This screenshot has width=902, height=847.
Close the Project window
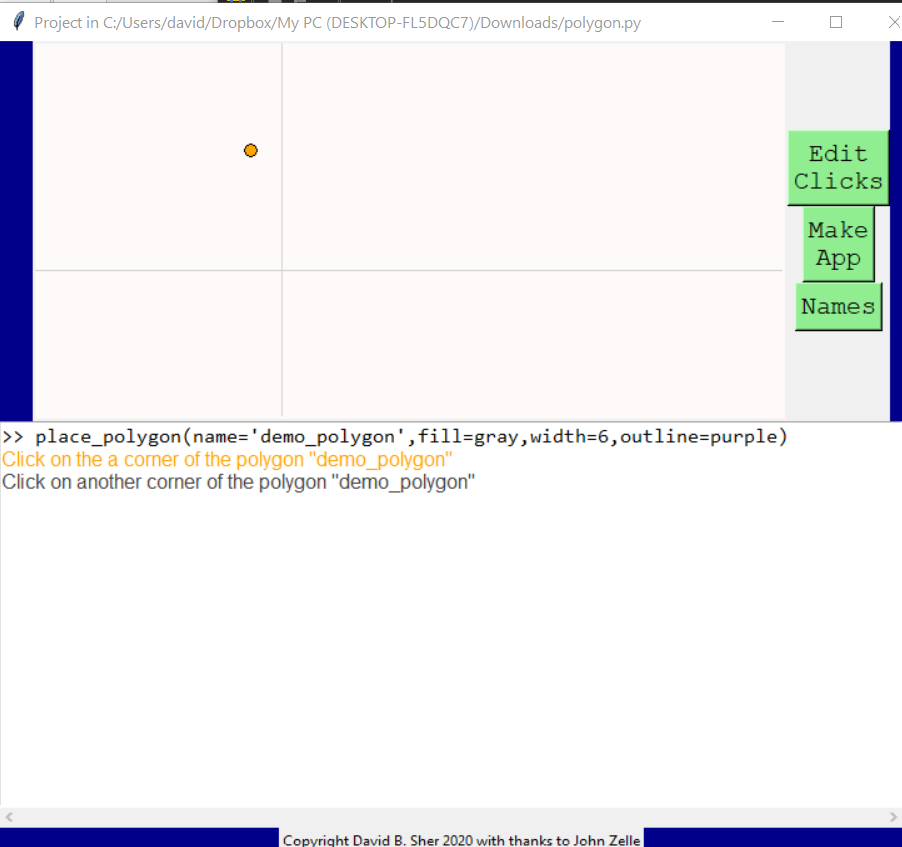tap(893, 22)
